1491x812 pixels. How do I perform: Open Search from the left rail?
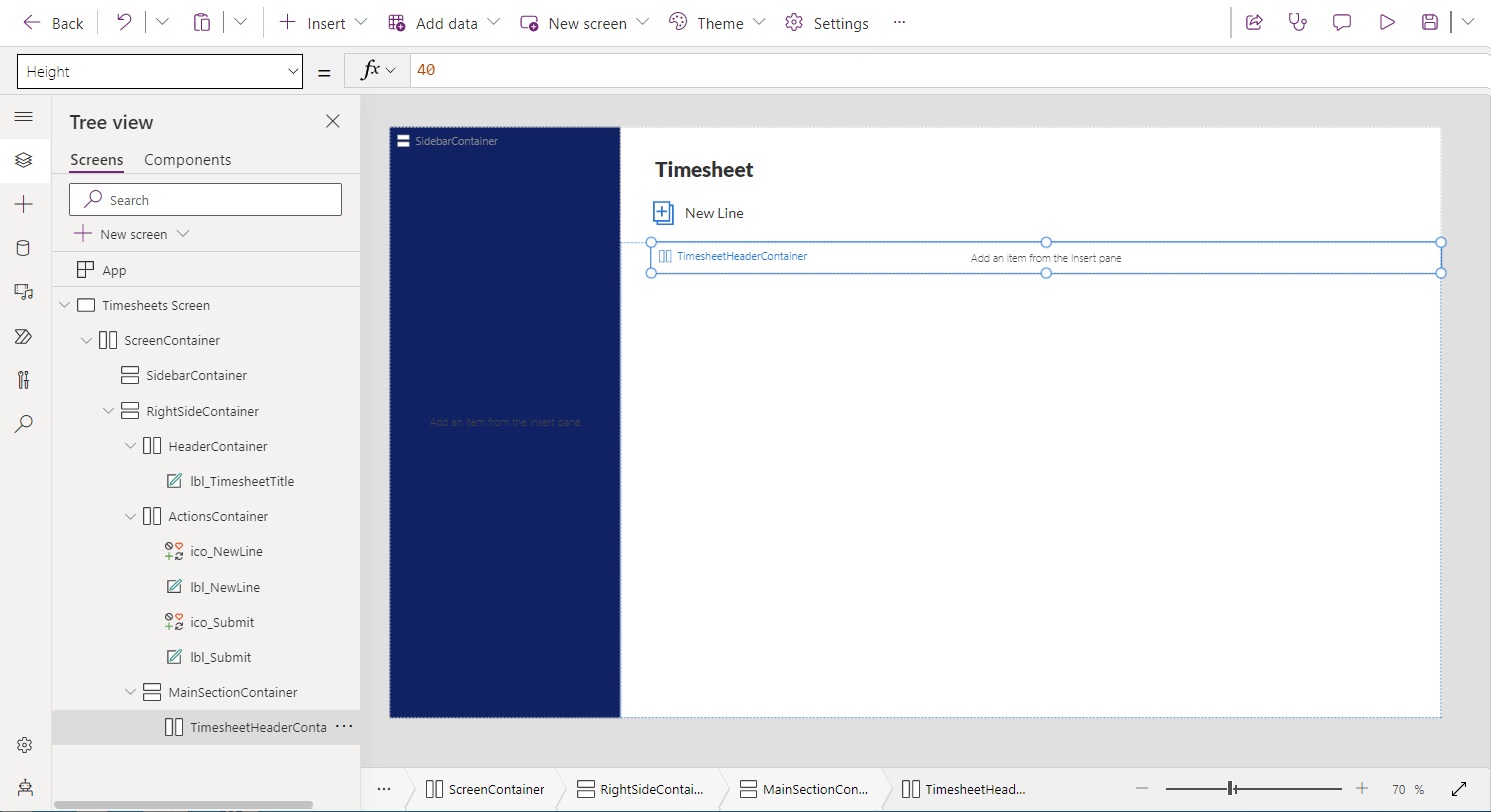[24, 423]
